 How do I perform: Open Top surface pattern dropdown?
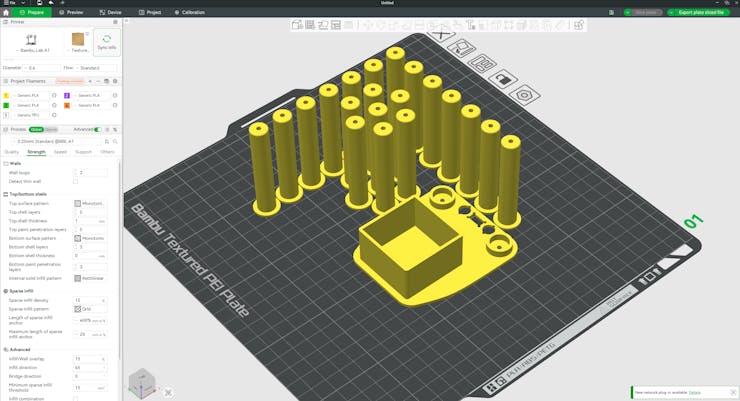click(90, 203)
